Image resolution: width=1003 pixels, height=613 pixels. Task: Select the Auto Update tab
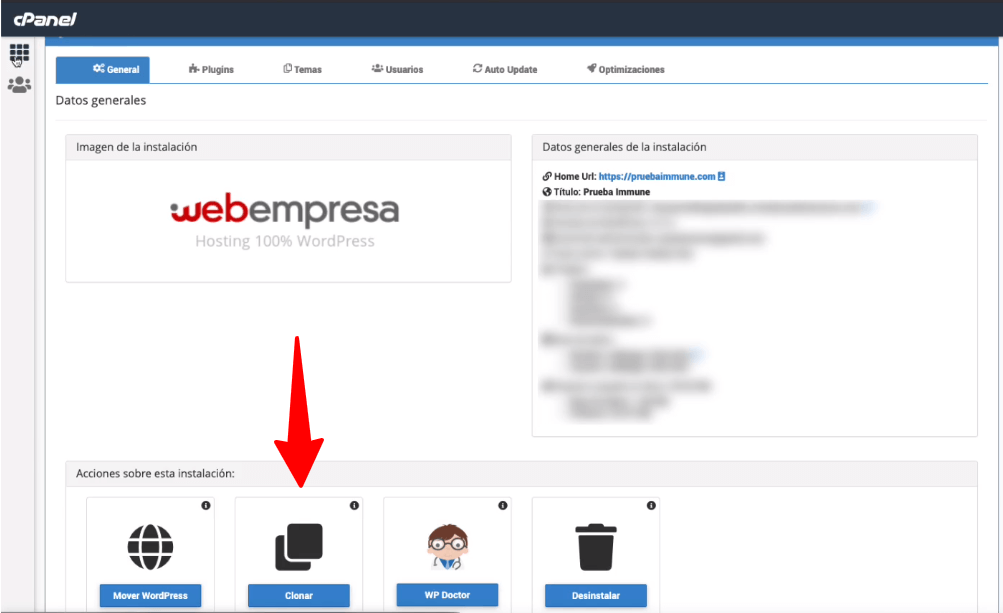click(x=505, y=70)
